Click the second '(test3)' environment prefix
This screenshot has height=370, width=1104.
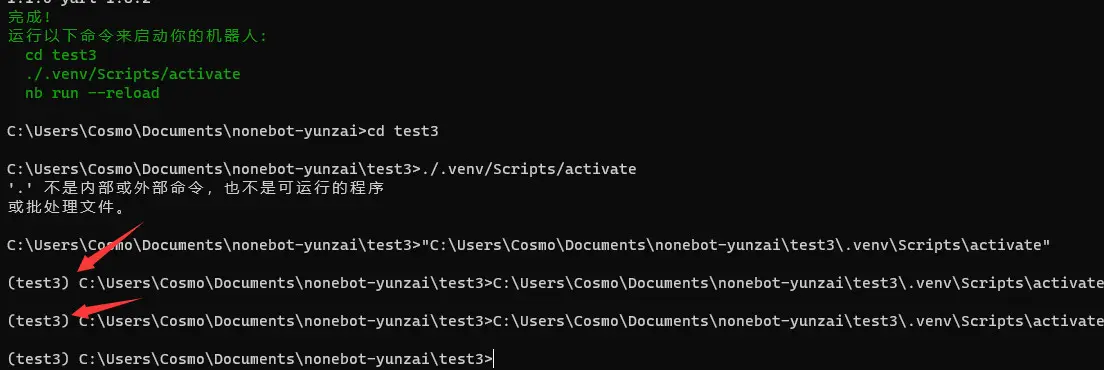pyautogui.click(x=38, y=321)
